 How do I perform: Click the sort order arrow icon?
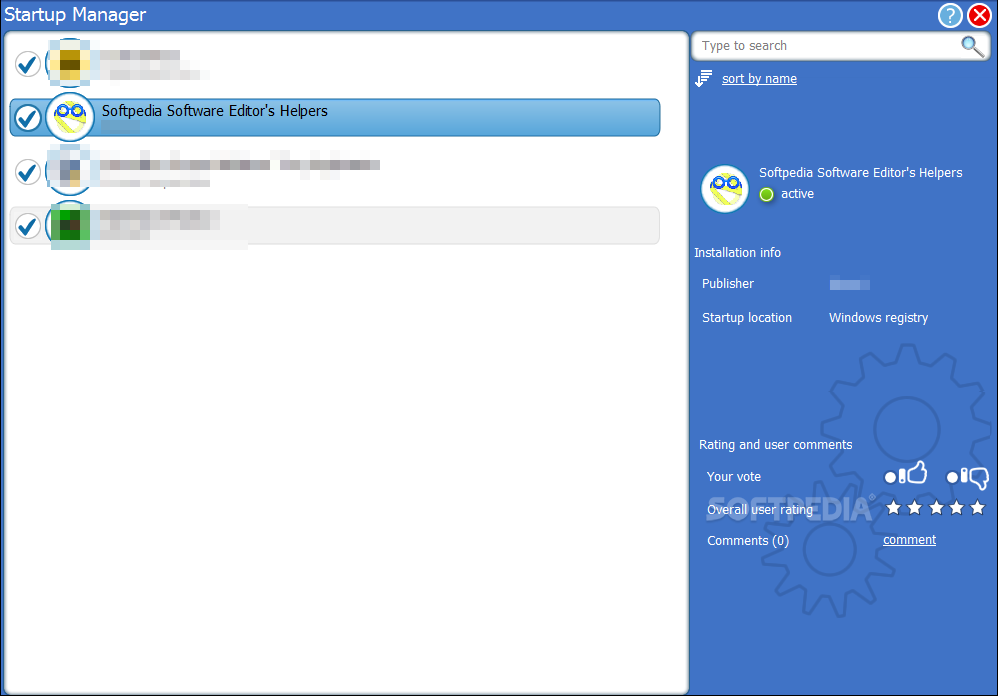coord(703,78)
